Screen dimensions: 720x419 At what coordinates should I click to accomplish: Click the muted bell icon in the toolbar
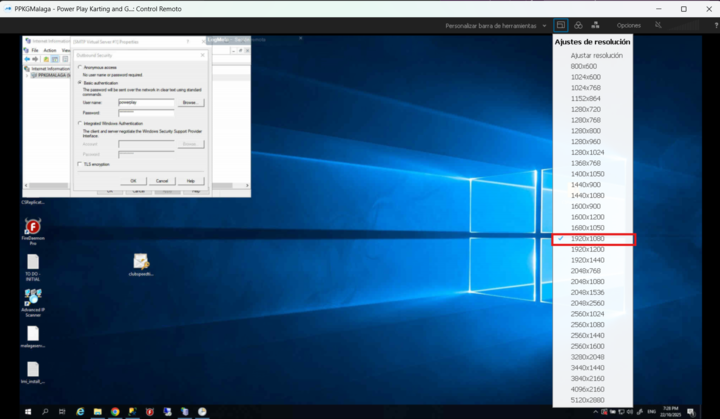[658, 25]
